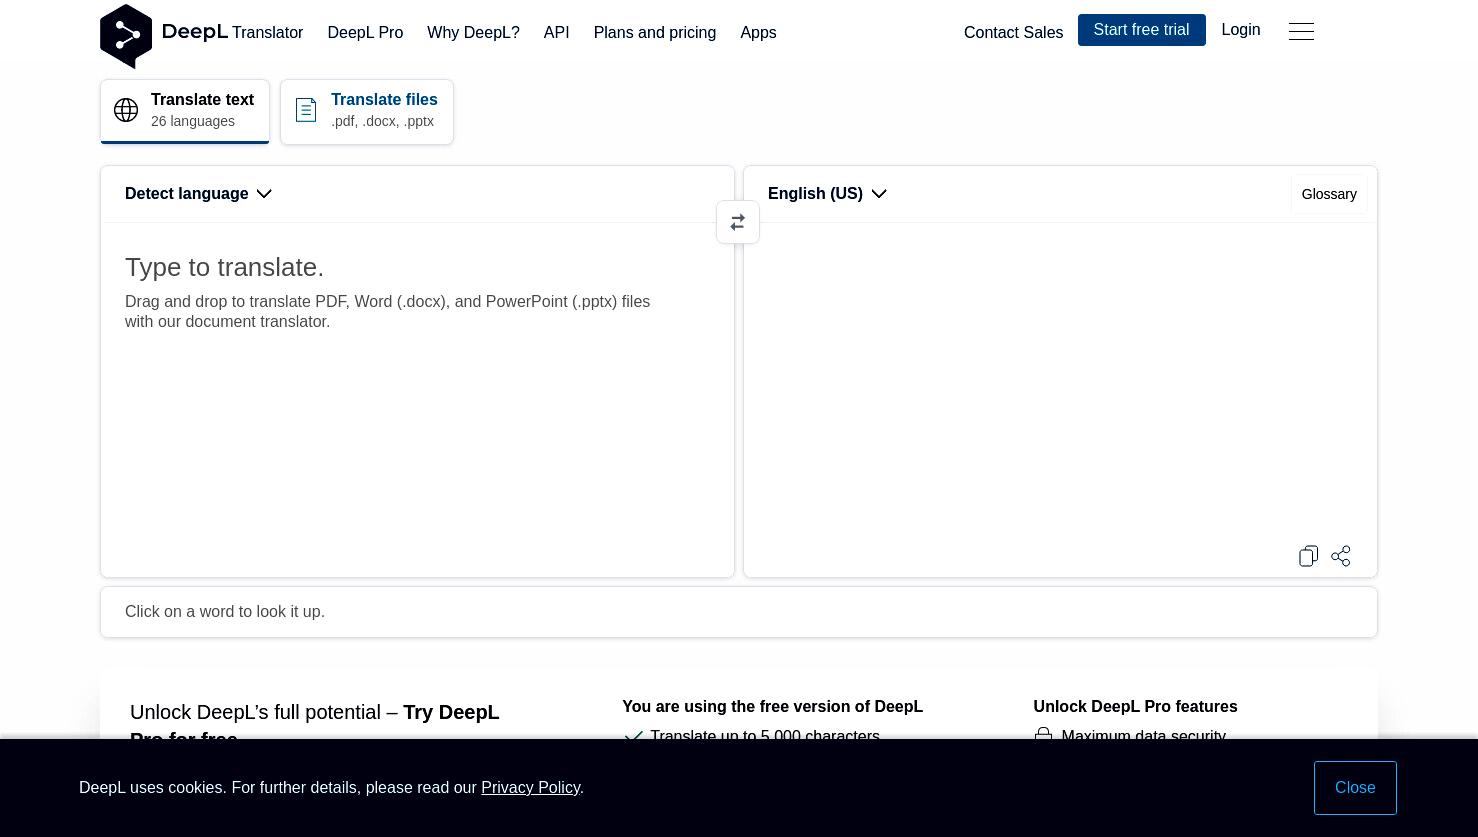Share the translation icon
1478x837 pixels.
pyautogui.click(x=1341, y=556)
